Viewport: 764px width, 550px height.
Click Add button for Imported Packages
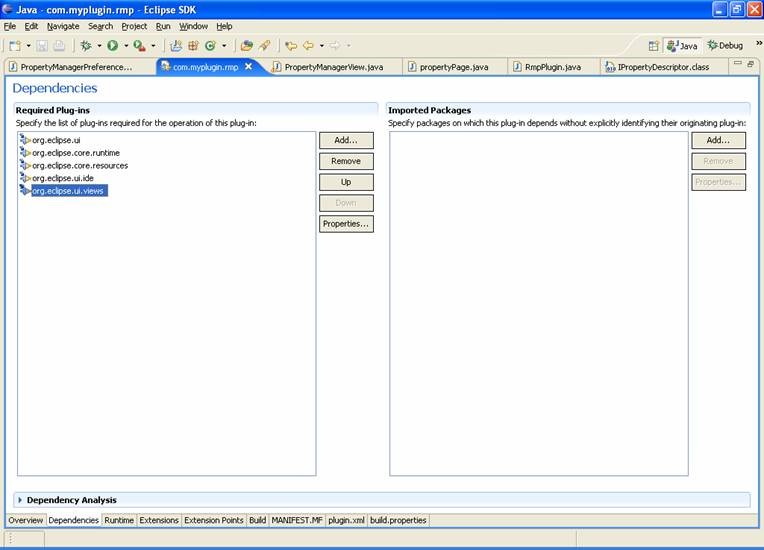(x=718, y=140)
